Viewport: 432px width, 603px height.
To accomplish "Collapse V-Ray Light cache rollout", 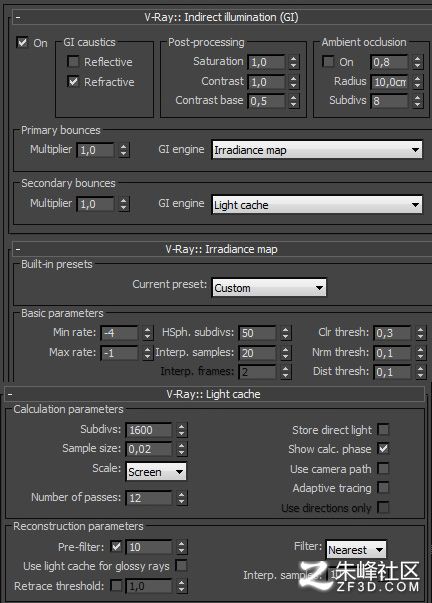I will [10, 394].
